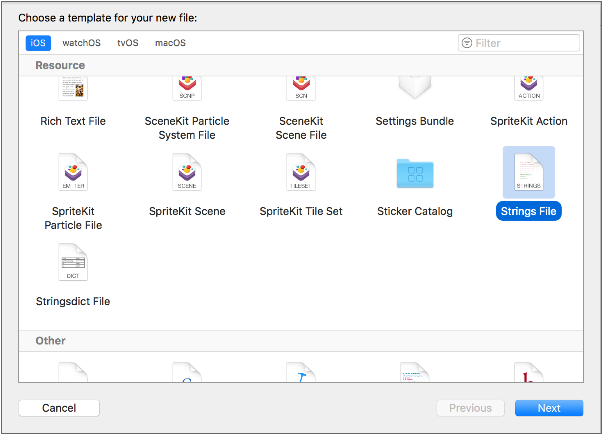602x434 pixels.
Task: Choose the SpriteKit Particle File icon
Action: click(73, 174)
